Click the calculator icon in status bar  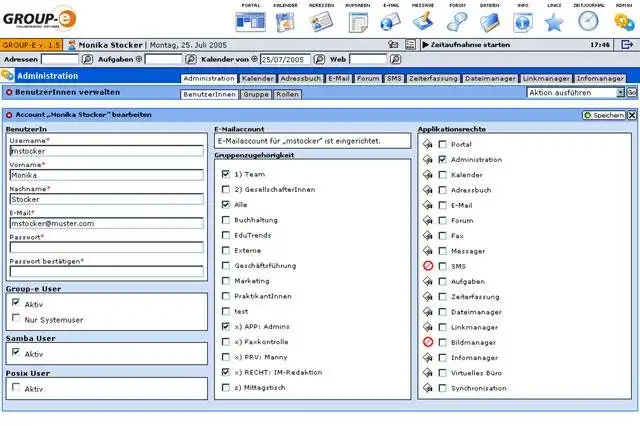410,44
